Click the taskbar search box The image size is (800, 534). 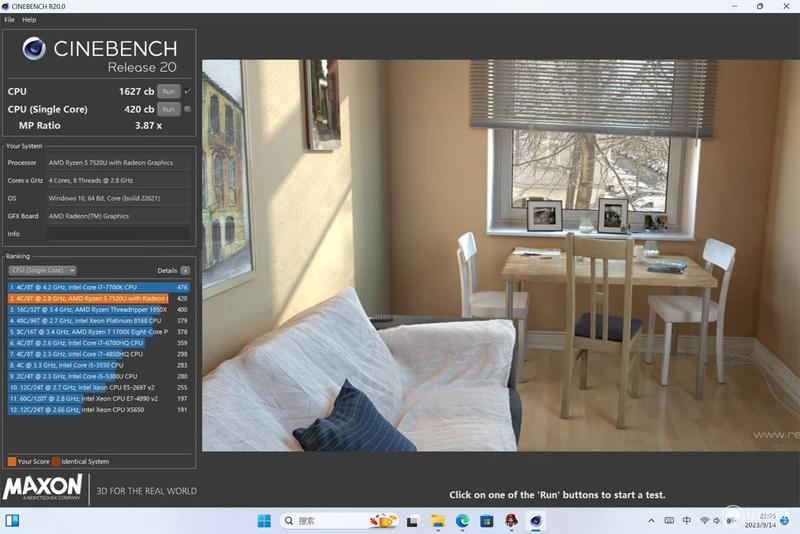[339, 521]
